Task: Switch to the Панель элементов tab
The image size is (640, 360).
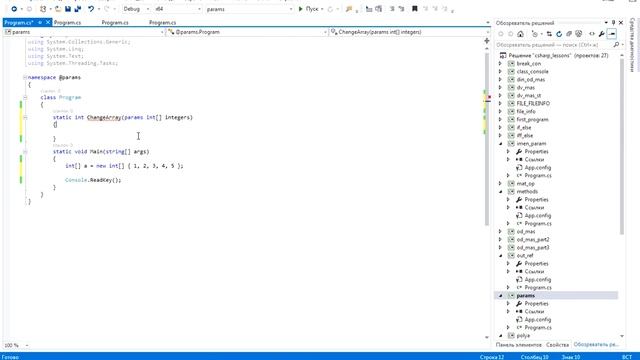Action: point(518,345)
